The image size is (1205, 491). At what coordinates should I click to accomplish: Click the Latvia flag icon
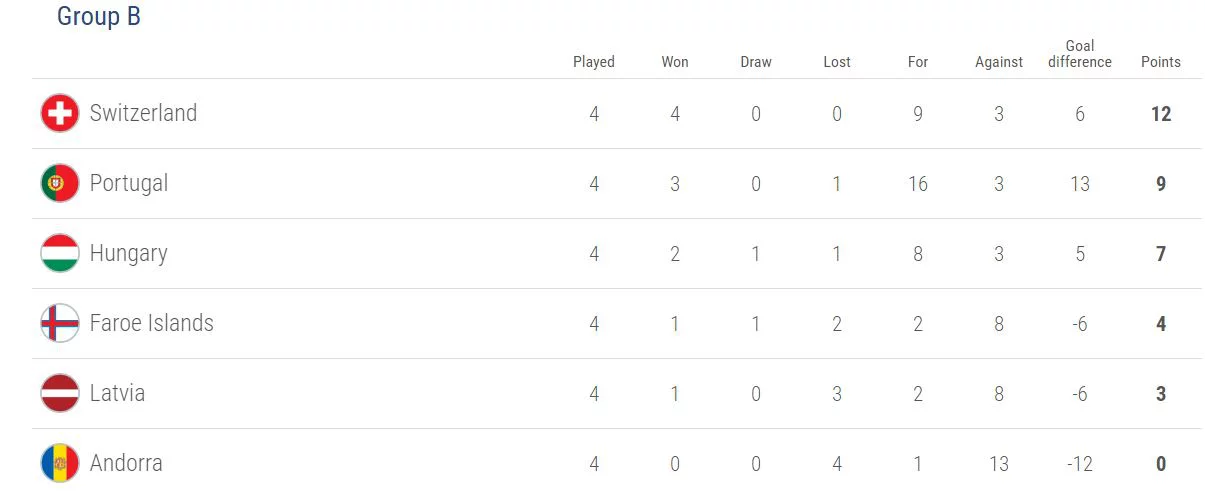point(60,394)
